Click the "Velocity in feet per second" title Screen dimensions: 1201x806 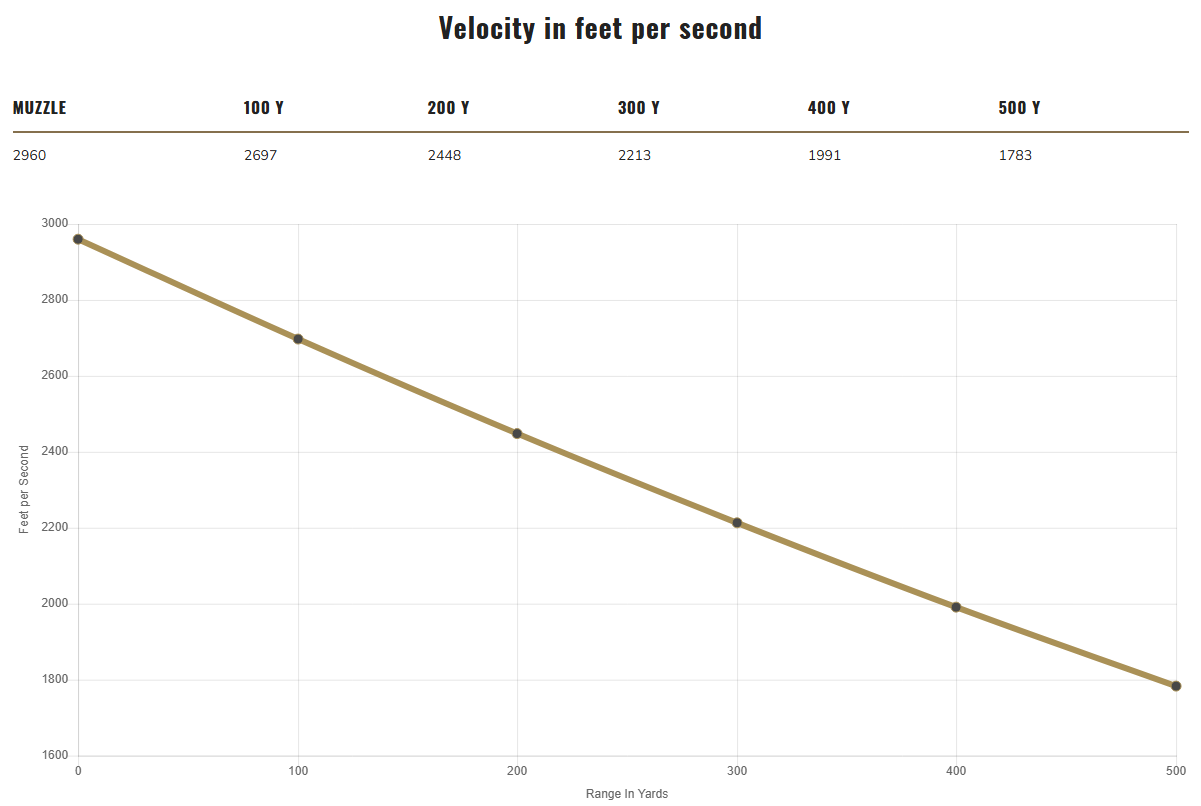600,28
